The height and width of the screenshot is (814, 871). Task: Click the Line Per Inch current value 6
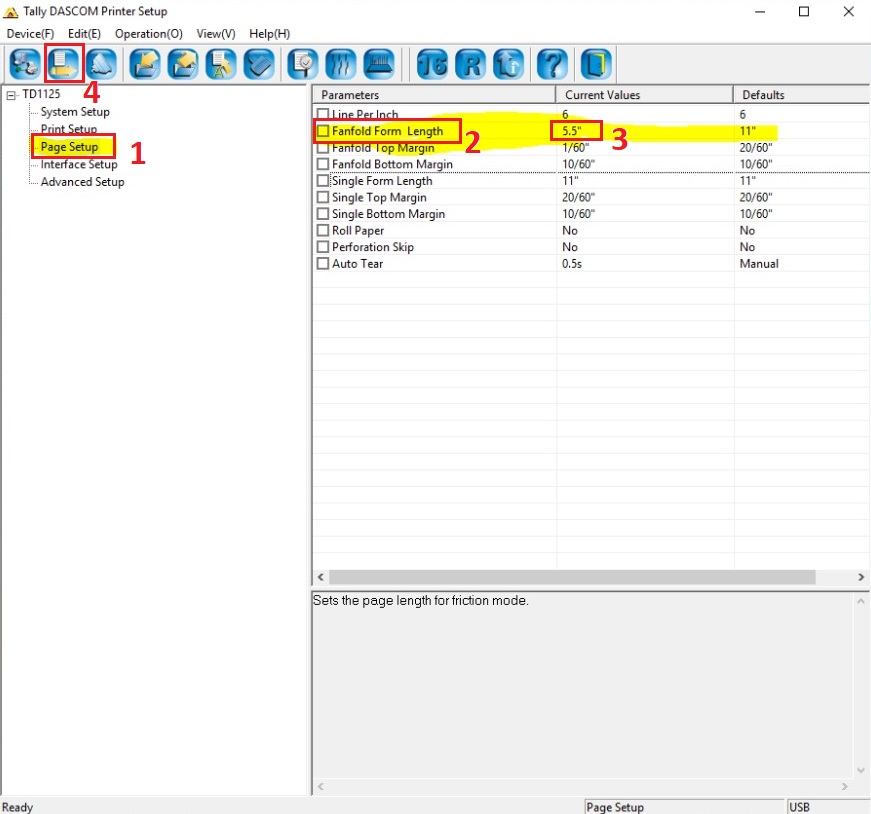(565, 114)
